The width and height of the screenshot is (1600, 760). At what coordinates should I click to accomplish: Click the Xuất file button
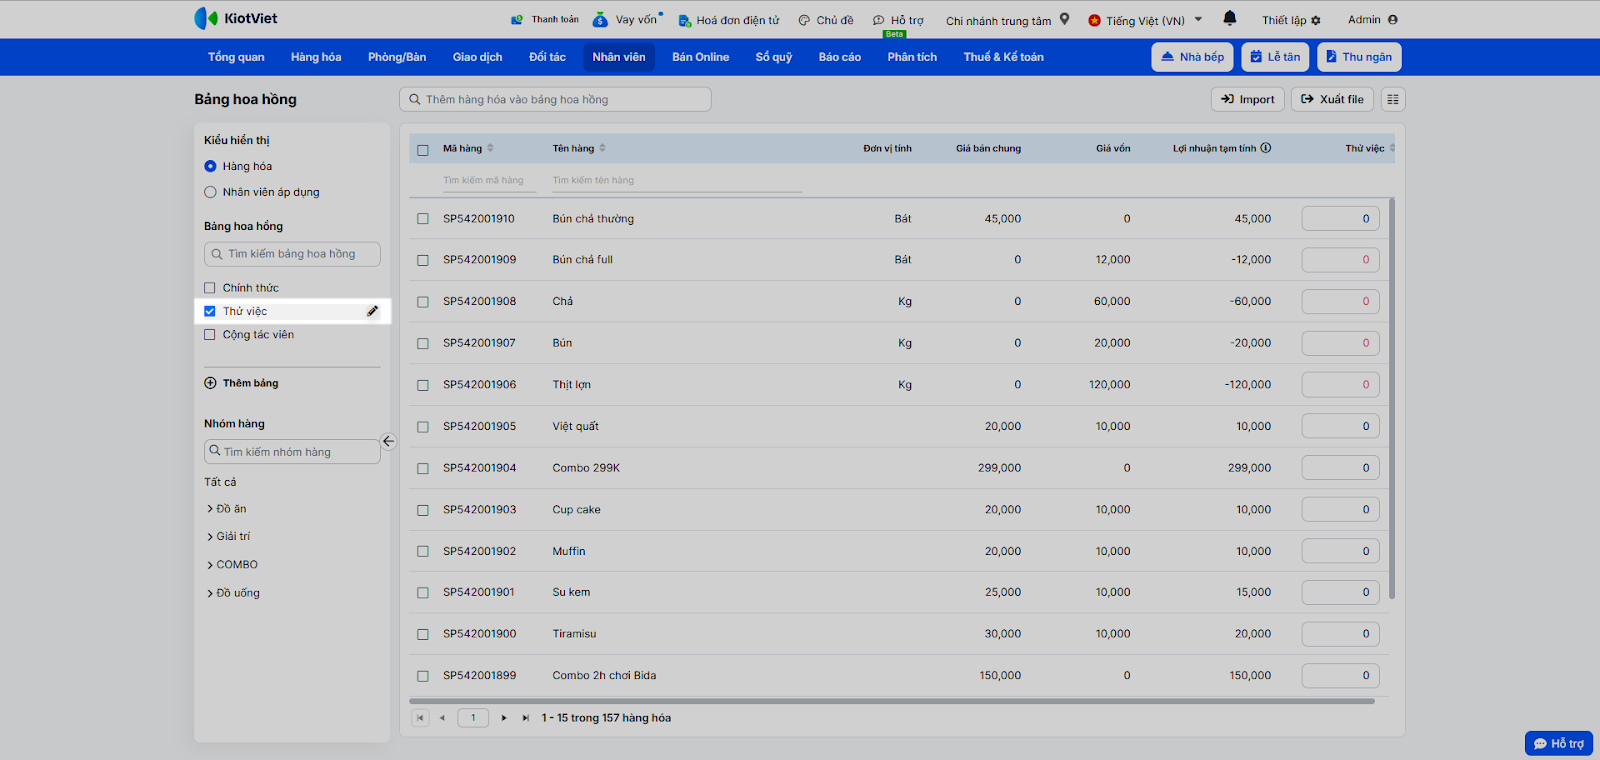pos(1332,99)
